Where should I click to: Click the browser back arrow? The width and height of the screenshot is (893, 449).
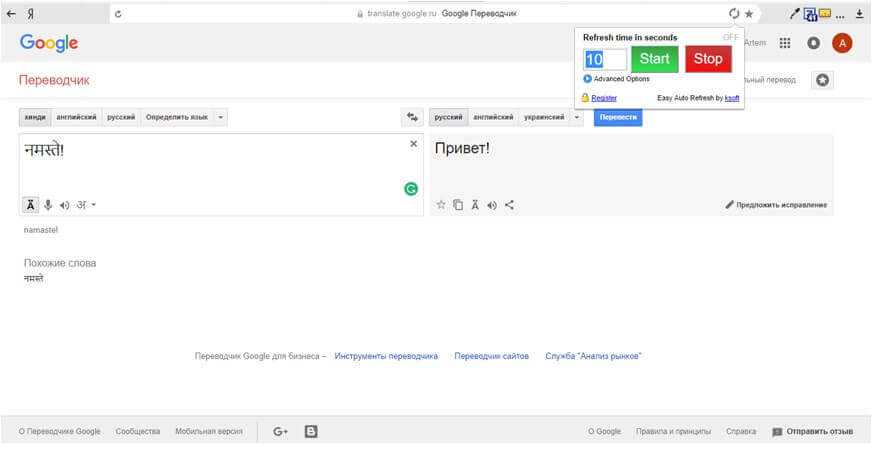click(11, 14)
